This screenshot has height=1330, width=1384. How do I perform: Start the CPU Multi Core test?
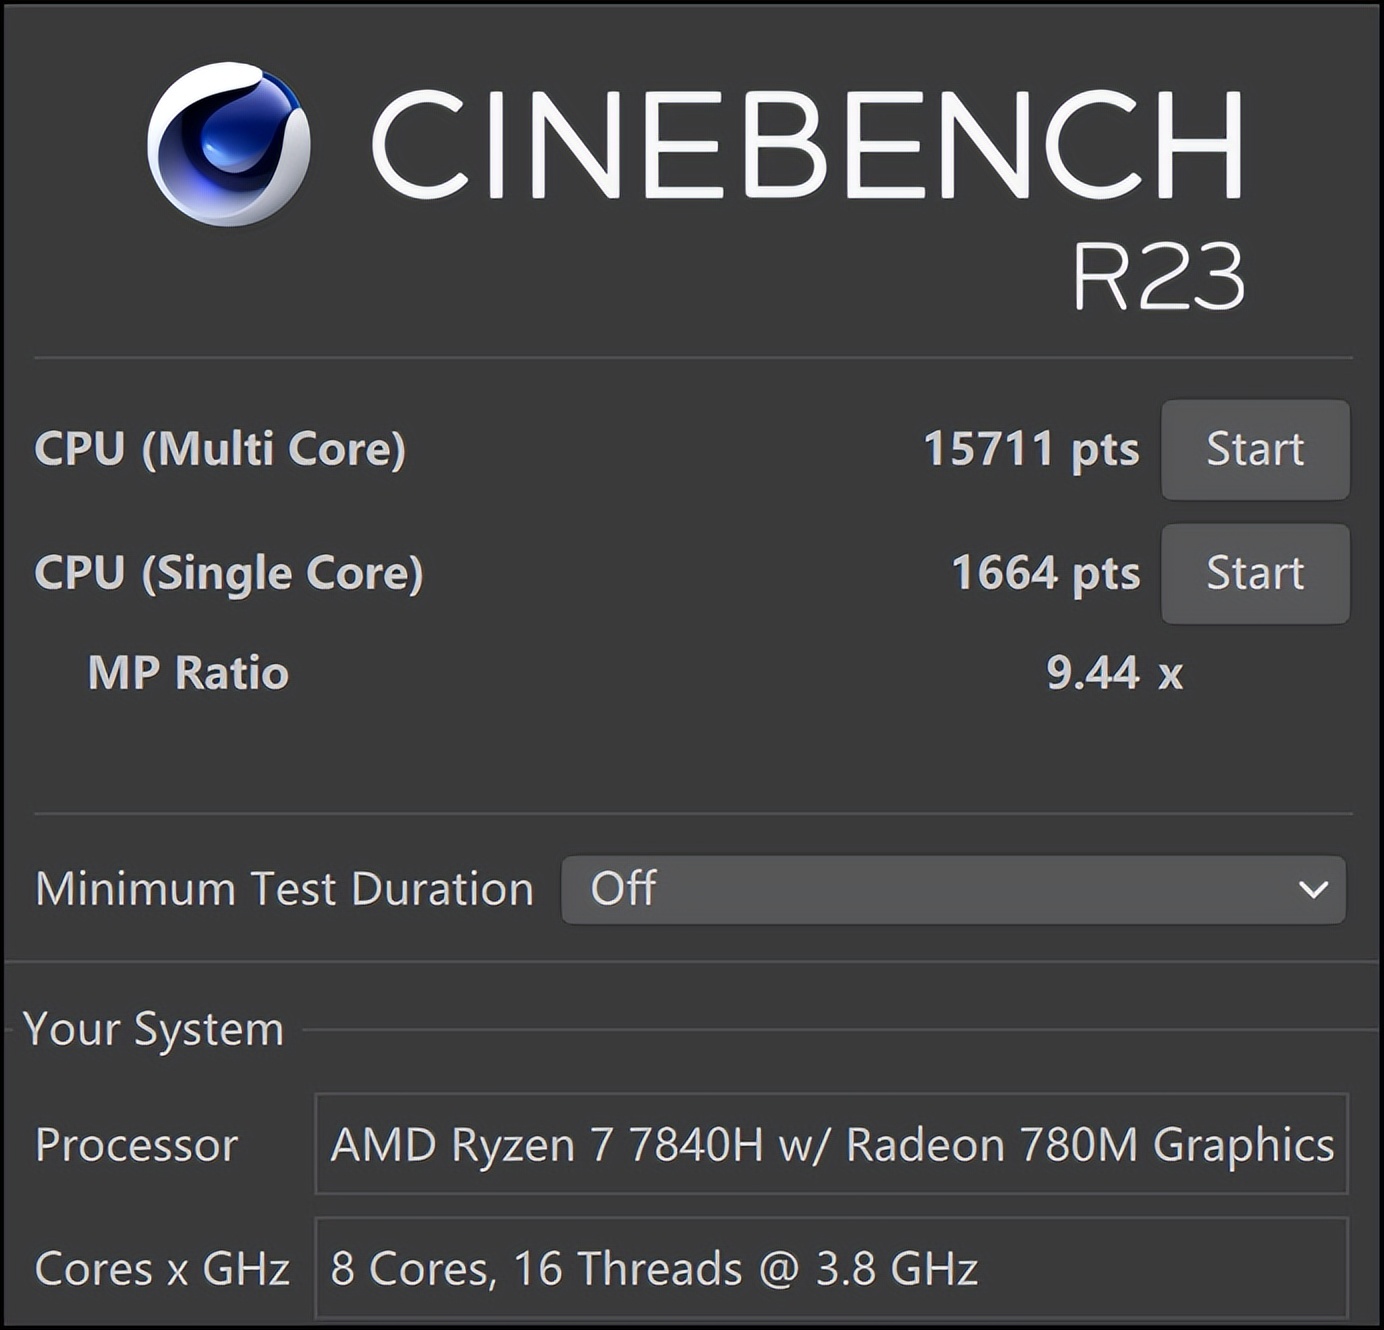[x=1255, y=450]
